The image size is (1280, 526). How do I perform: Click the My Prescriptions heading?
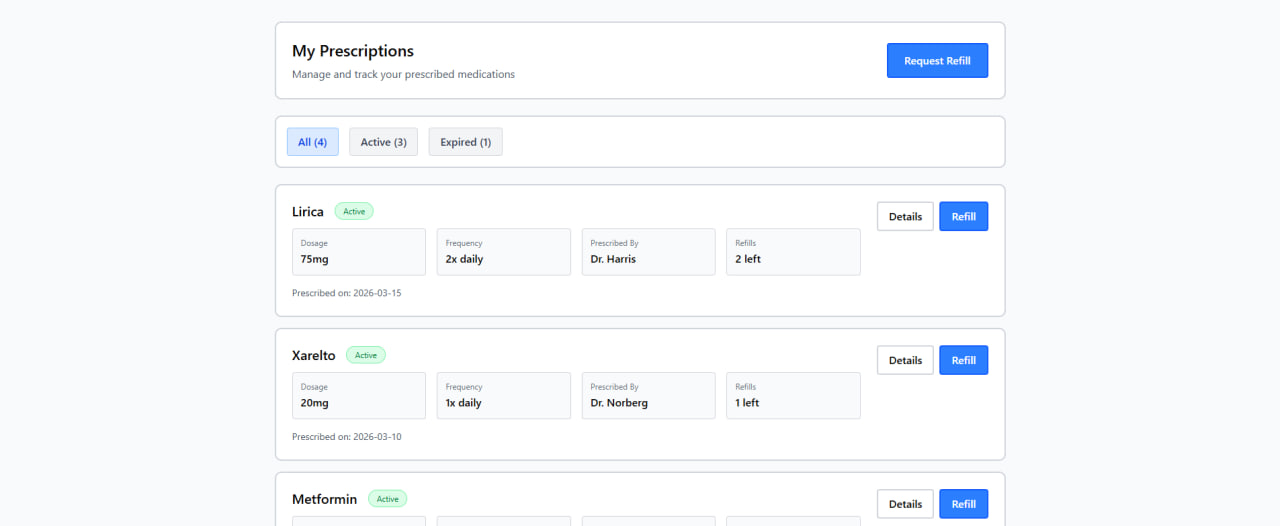(353, 51)
